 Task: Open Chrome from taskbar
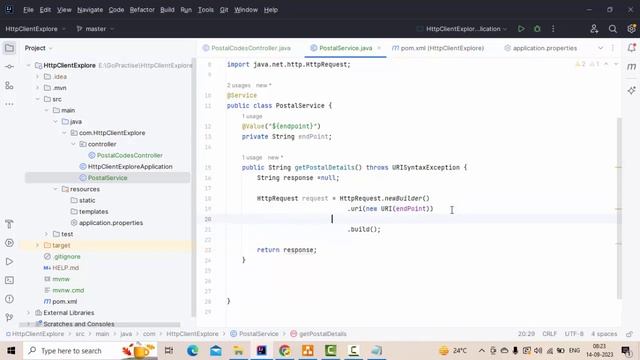[x=284, y=351]
